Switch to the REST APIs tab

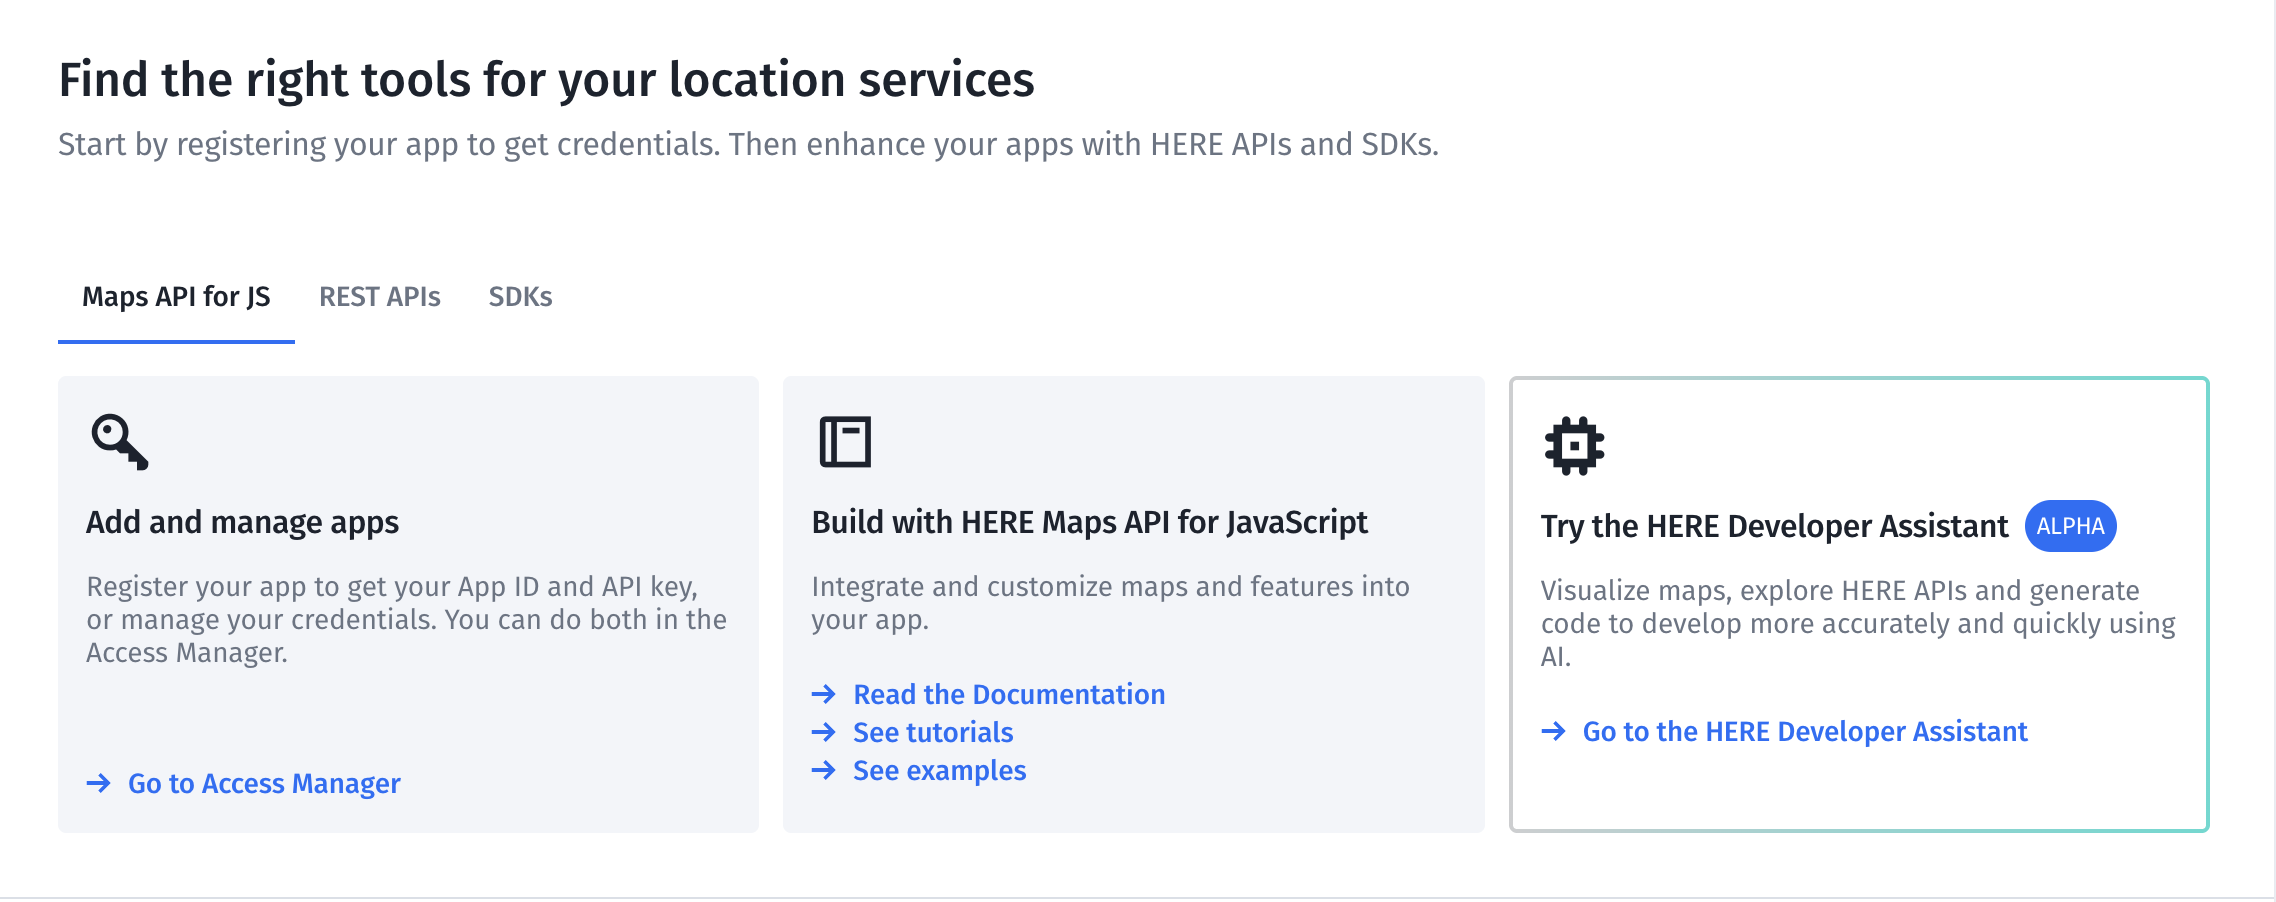coord(380,297)
